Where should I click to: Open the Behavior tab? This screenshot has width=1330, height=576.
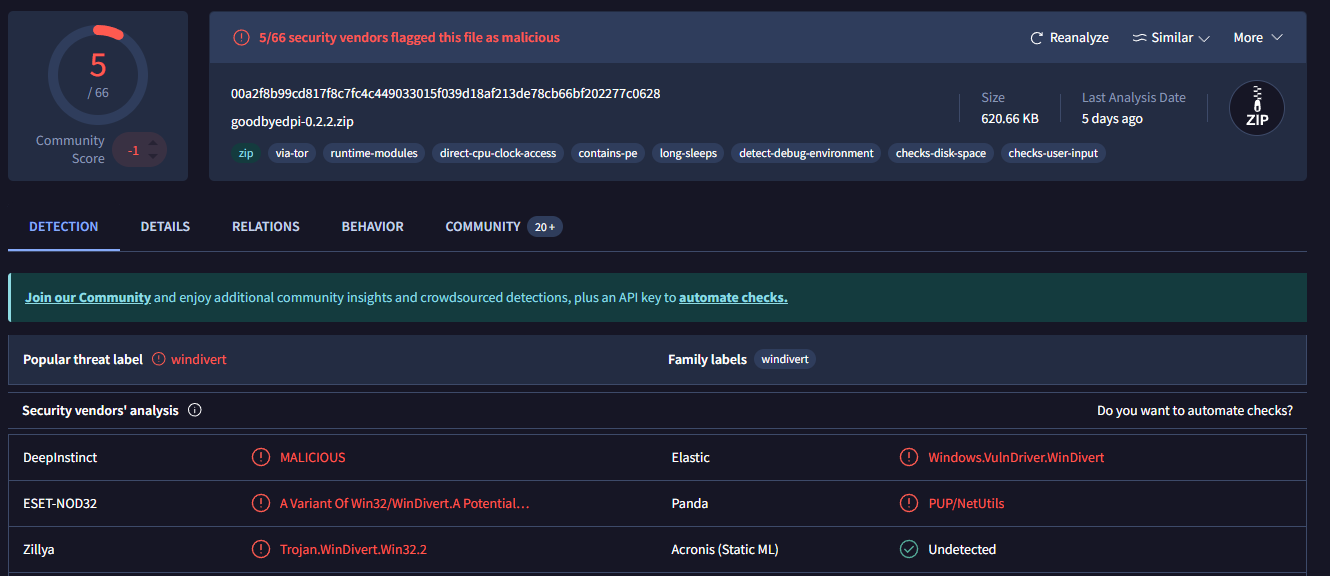coord(372,227)
